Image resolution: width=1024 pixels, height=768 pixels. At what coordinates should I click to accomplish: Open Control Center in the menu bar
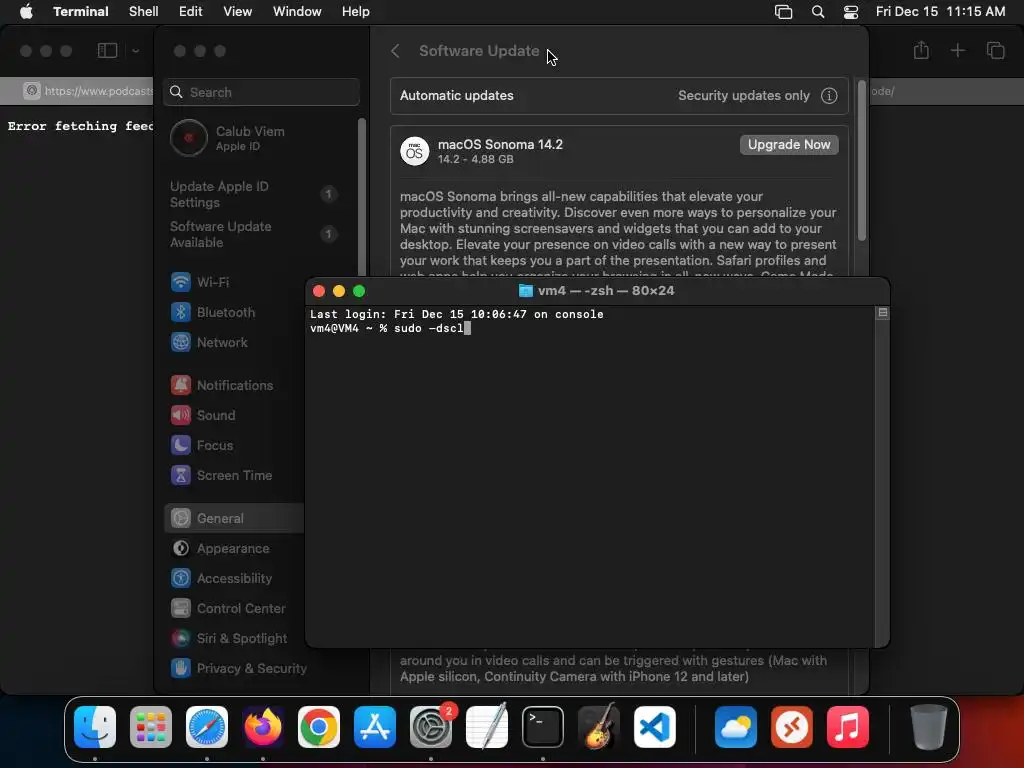850,12
